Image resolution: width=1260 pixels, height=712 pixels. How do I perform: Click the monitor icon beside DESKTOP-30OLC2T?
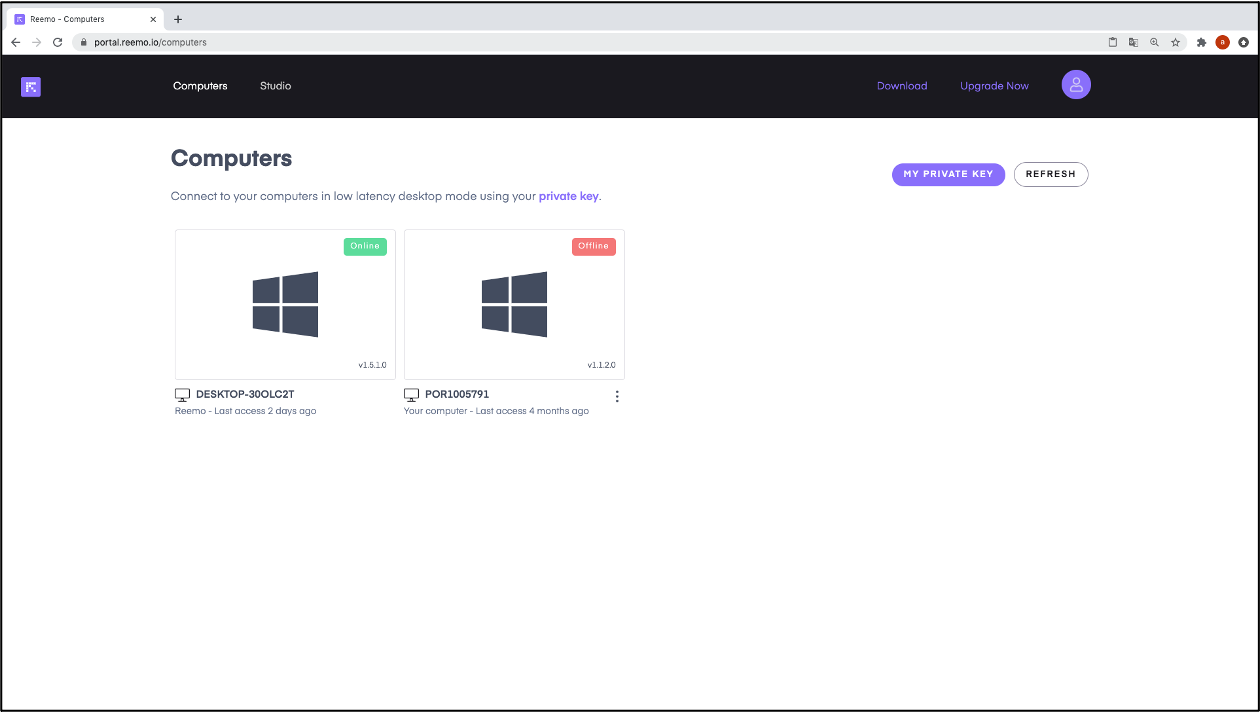click(x=182, y=395)
